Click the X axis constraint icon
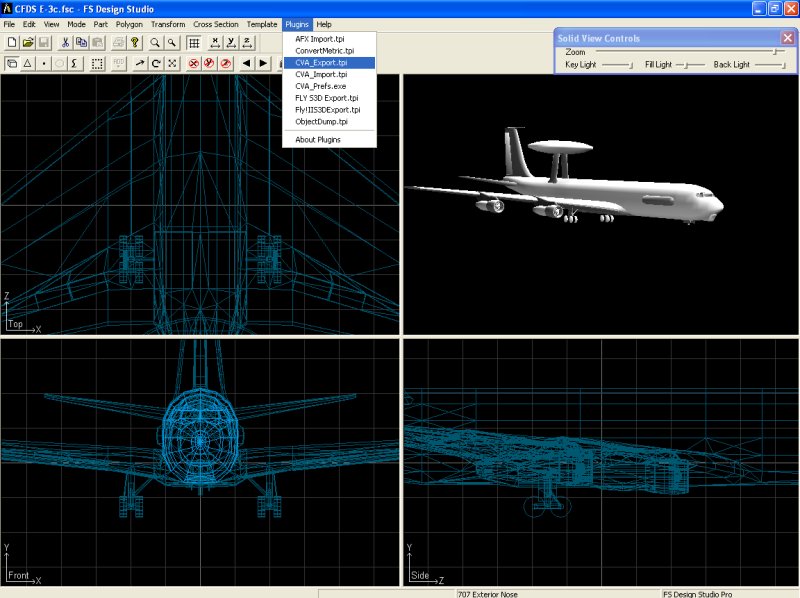Screen dimensions: 800x598 coord(214,43)
